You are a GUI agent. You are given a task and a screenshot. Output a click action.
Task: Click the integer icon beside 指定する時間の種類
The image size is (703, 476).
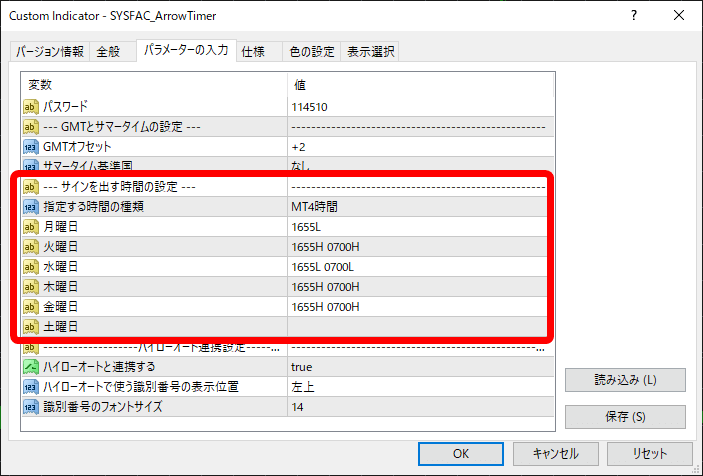click(31, 207)
